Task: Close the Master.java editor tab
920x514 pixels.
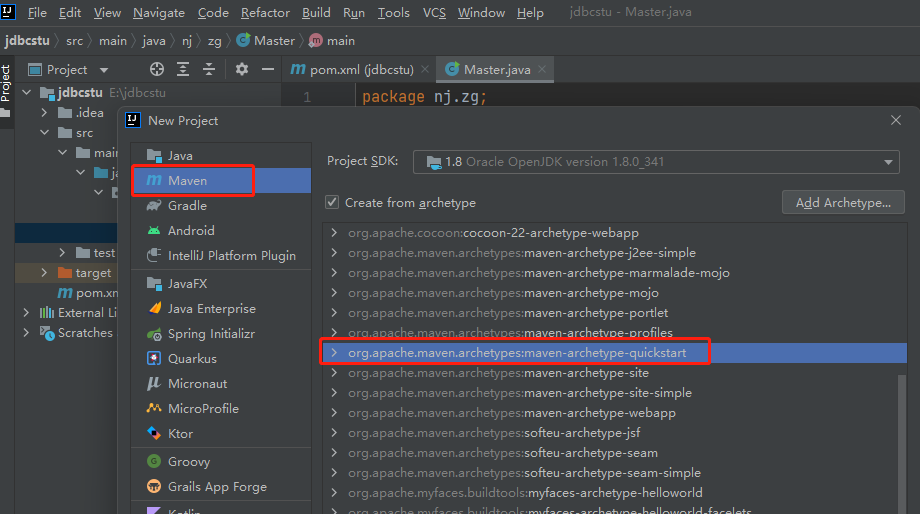Action: click(542, 69)
